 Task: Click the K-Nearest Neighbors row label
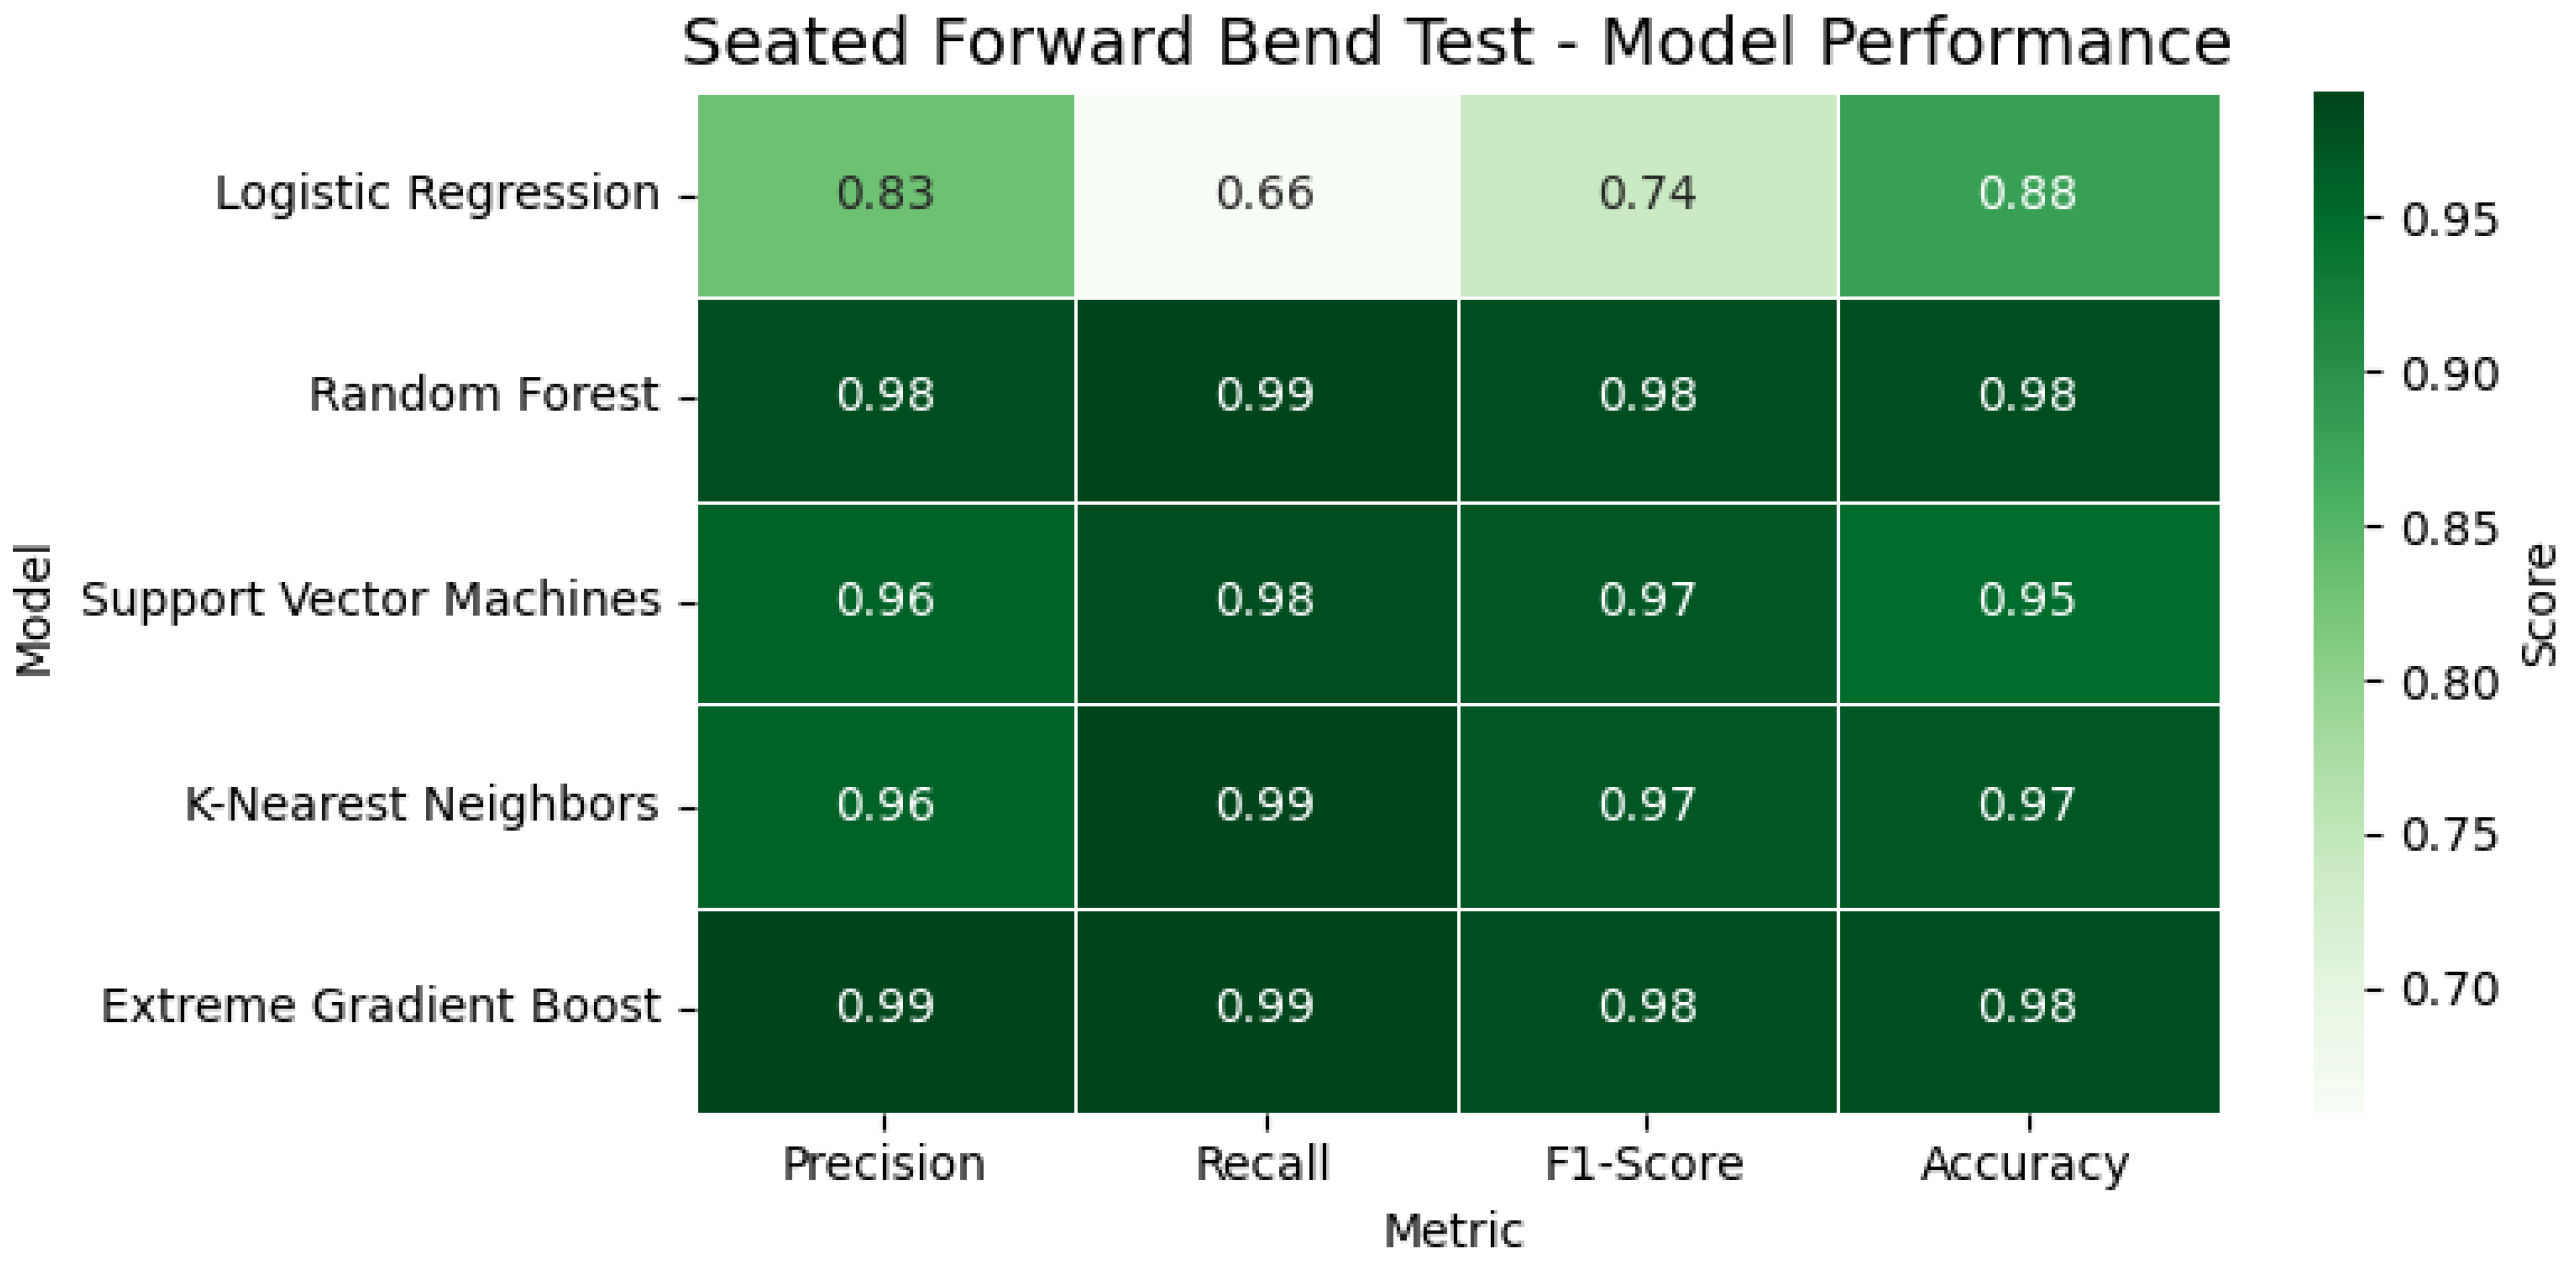point(422,804)
